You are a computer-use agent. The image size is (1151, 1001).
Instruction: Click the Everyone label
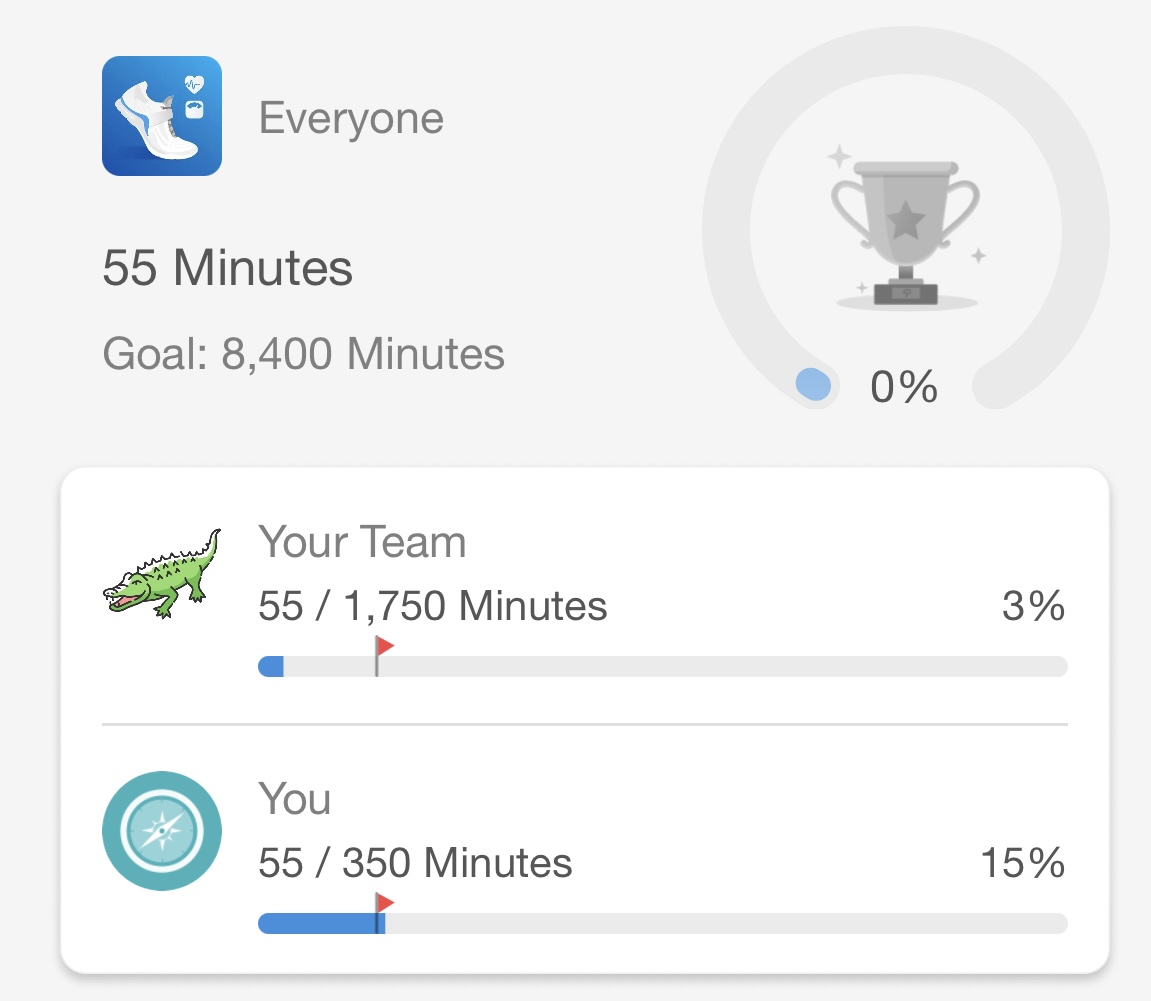click(351, 118)
